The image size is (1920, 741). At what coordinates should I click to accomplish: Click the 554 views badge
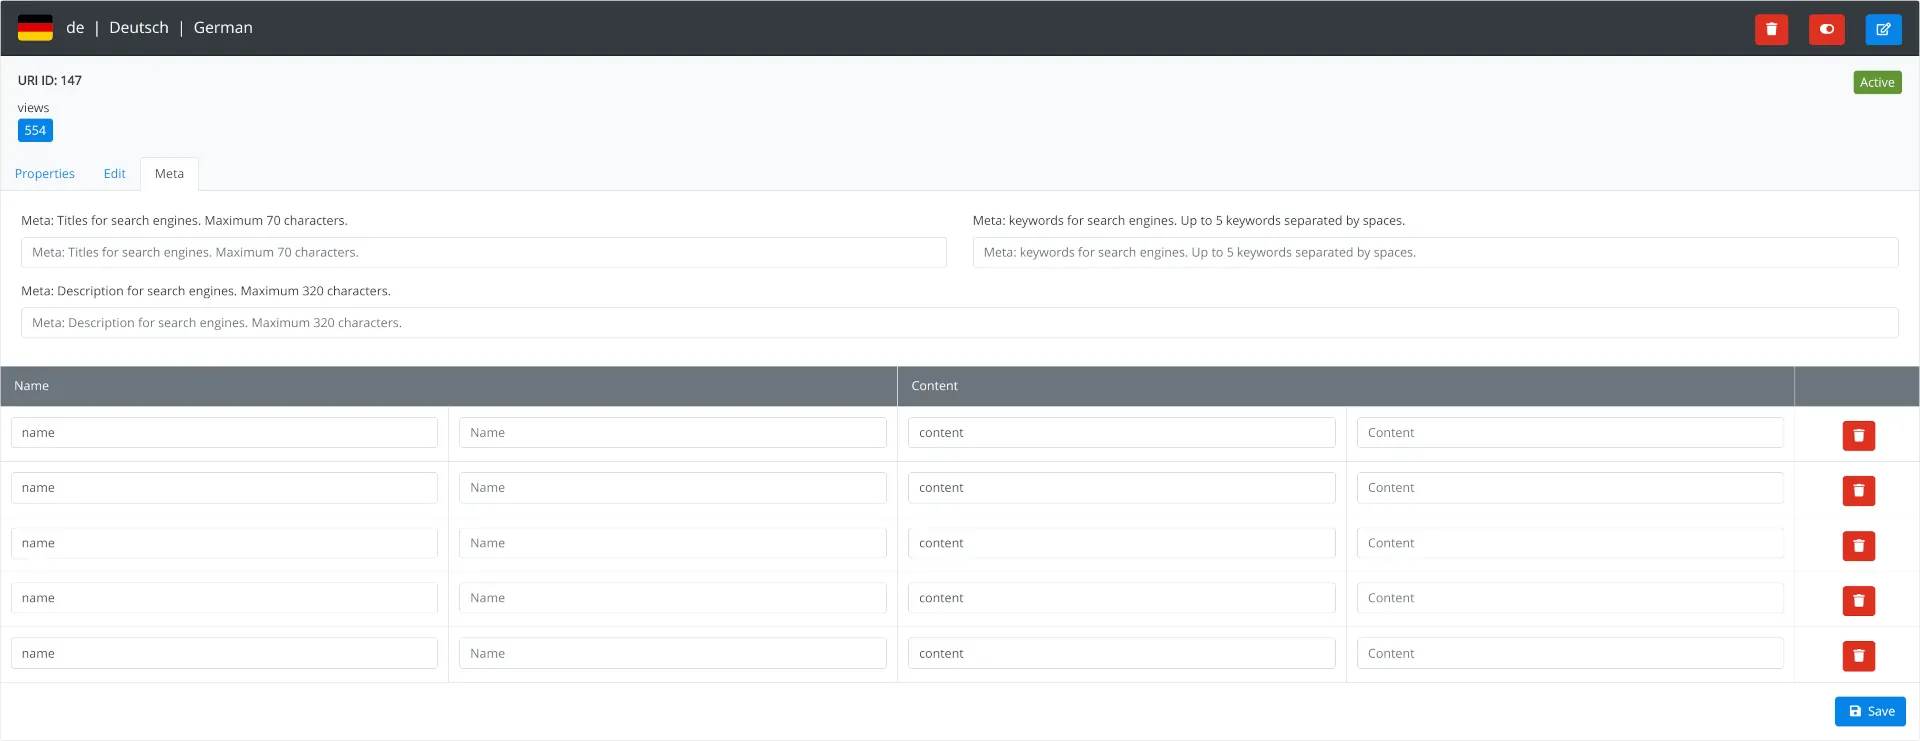(x=35, y=130)
